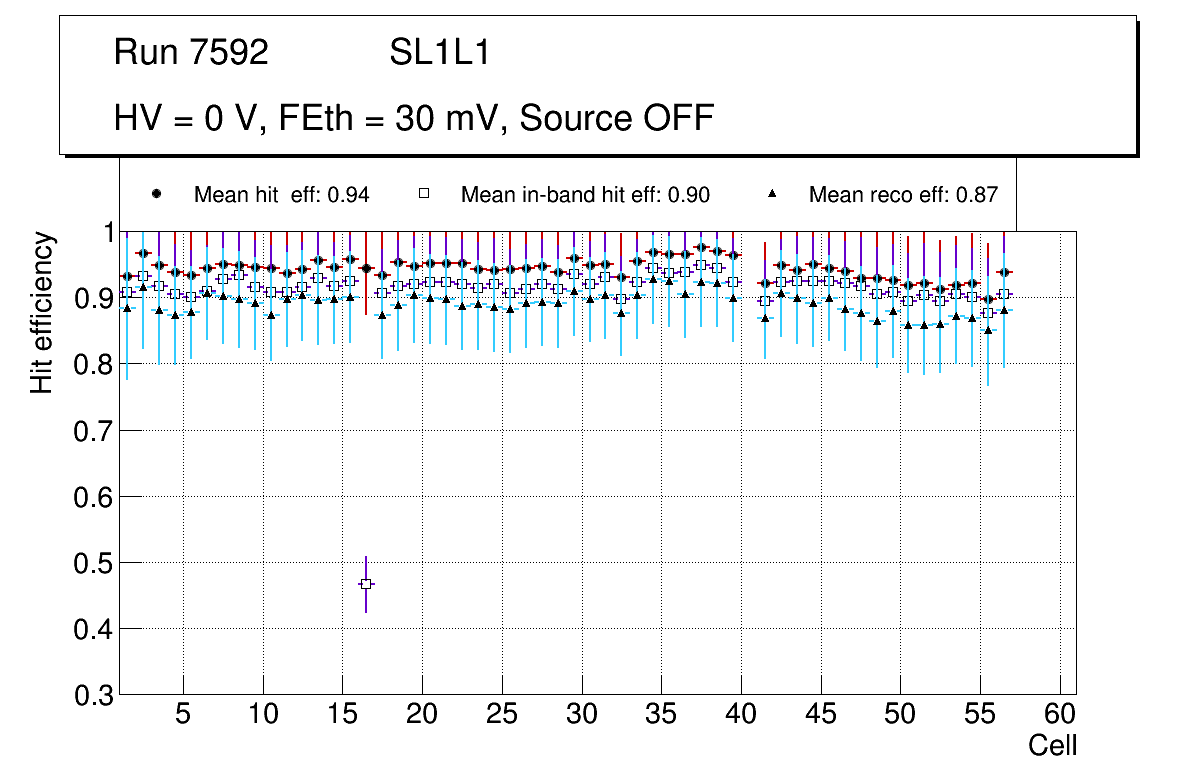This screenshot has width=1196, height=772.
Task: Click the filled circle legend marker
Action: pos(155,194)
